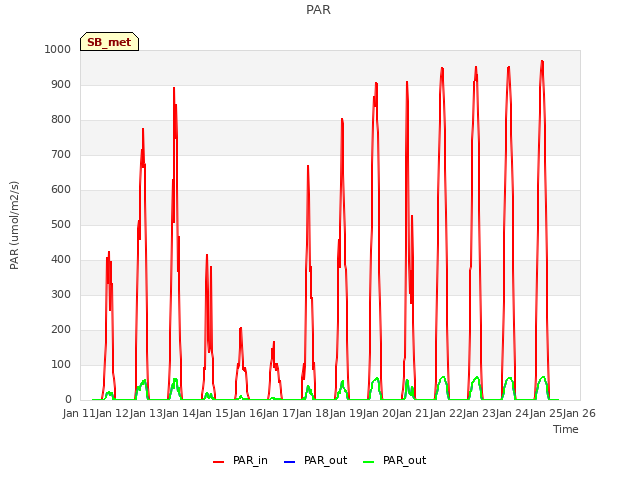The height and width of the screenshot is (480, 640).
Task: Click y-axis tick label 100
Action: pos(61,364)
